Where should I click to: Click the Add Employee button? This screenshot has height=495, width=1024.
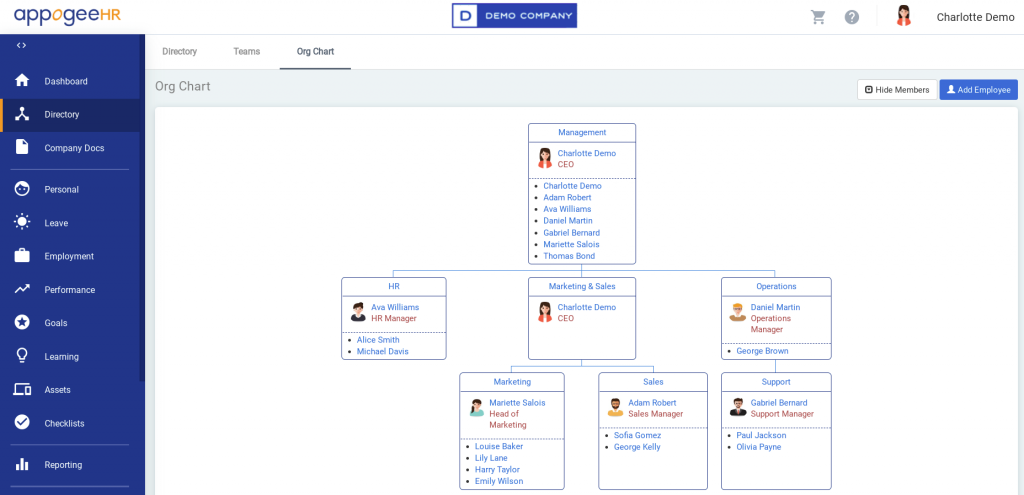click(978, 90)
